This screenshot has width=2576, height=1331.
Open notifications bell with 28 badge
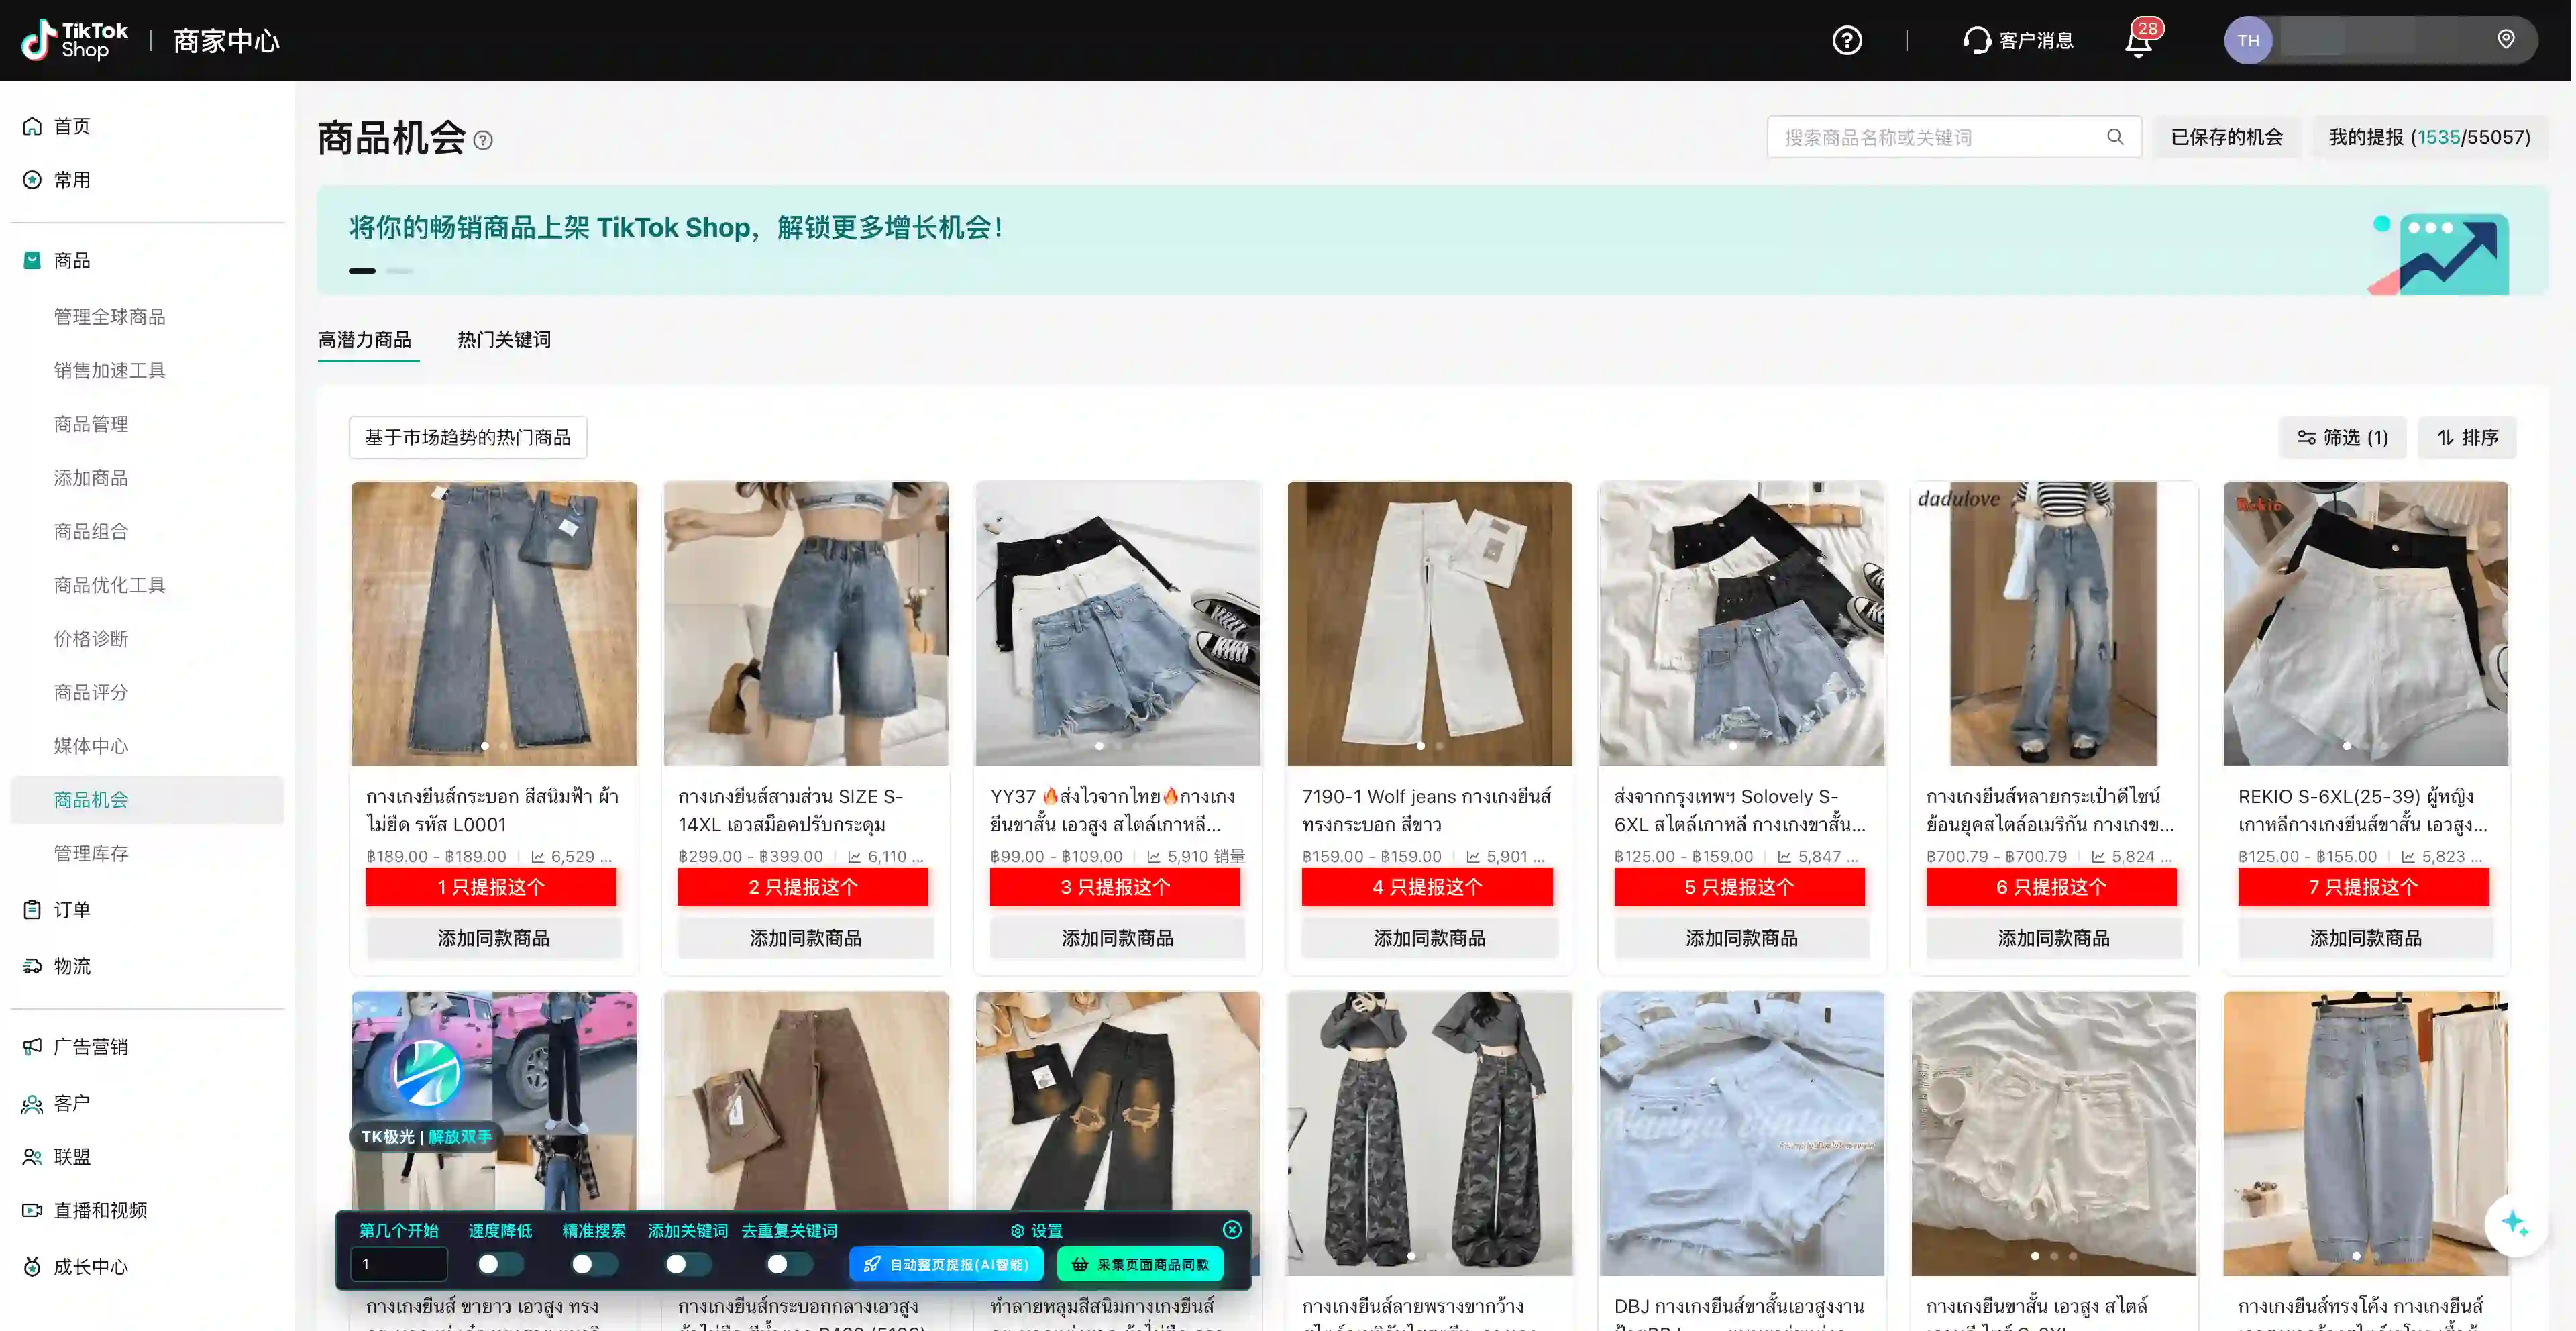[x=2138, y=42]
